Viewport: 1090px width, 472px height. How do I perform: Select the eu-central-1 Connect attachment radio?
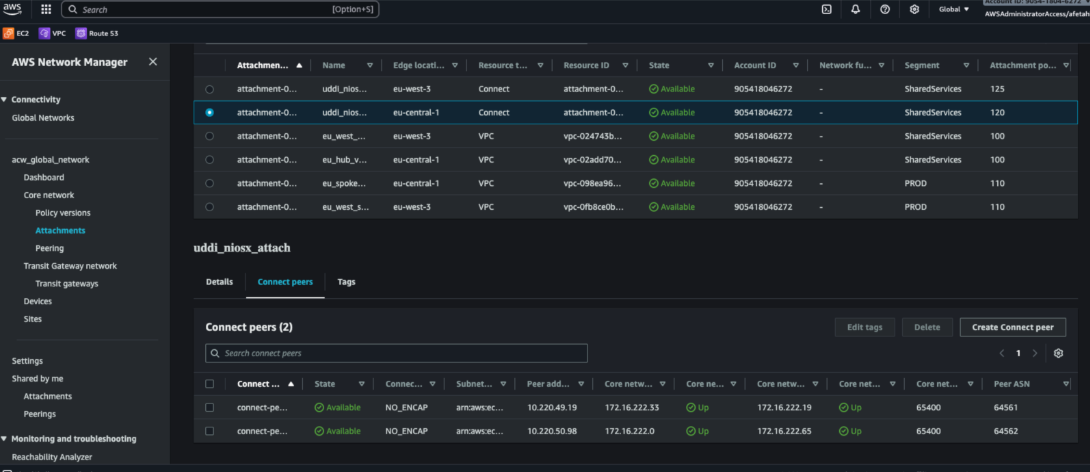[x=209, y=113]
